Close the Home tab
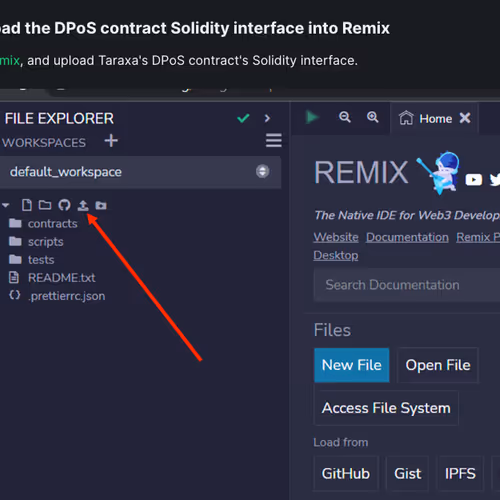 click(x=465, y=118)
